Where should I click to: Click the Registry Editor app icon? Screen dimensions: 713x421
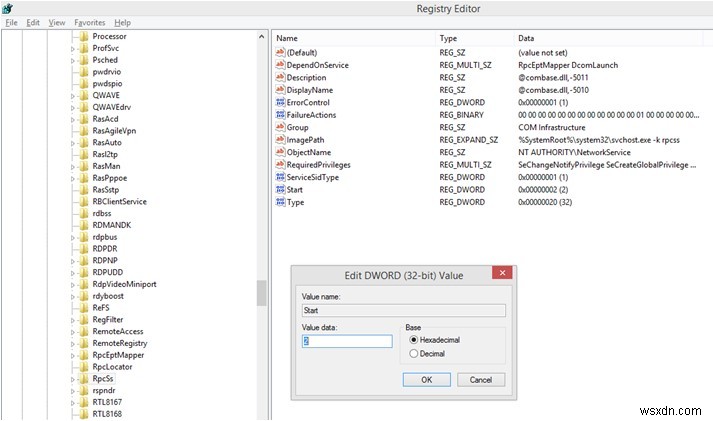7,8
